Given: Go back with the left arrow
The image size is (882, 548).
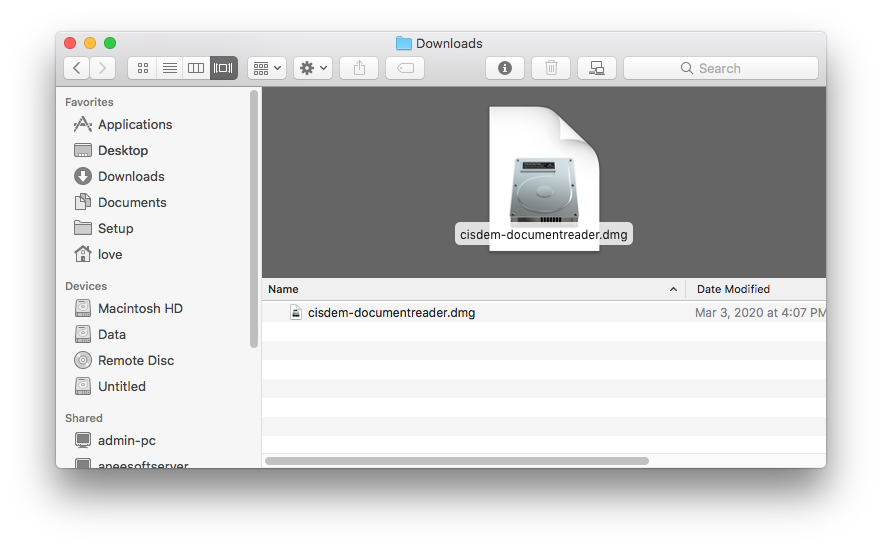Looking at the screenshot, I should (x=77, y=68).
